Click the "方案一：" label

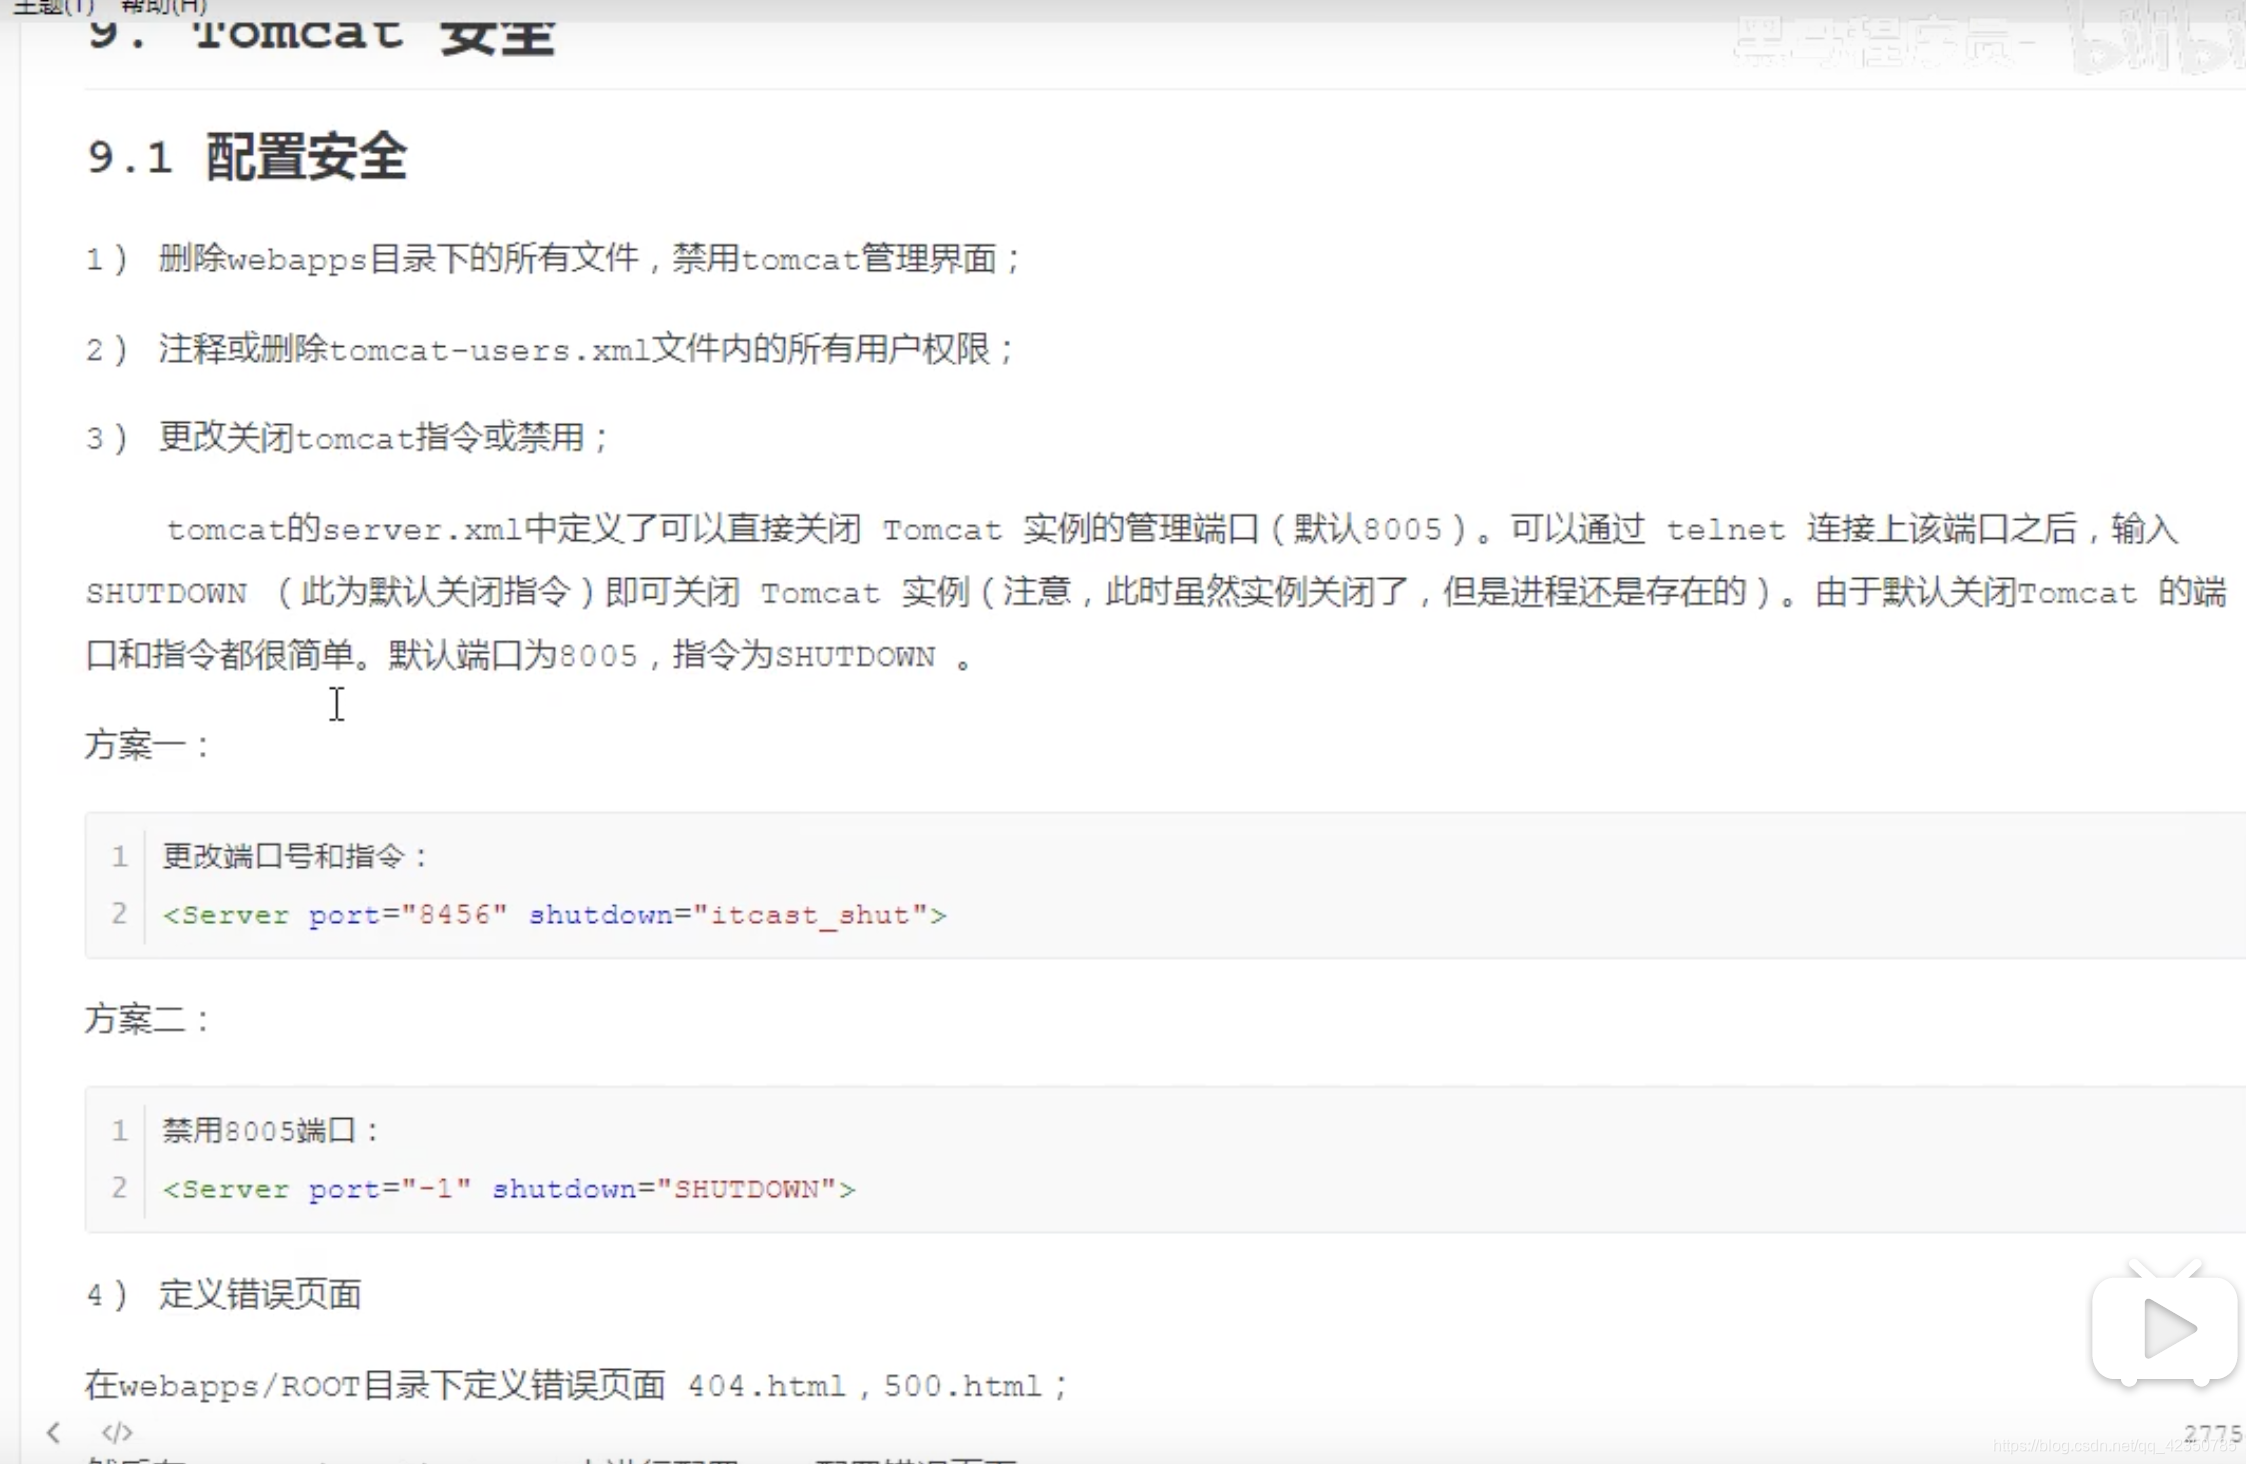(x=148, y=745)
